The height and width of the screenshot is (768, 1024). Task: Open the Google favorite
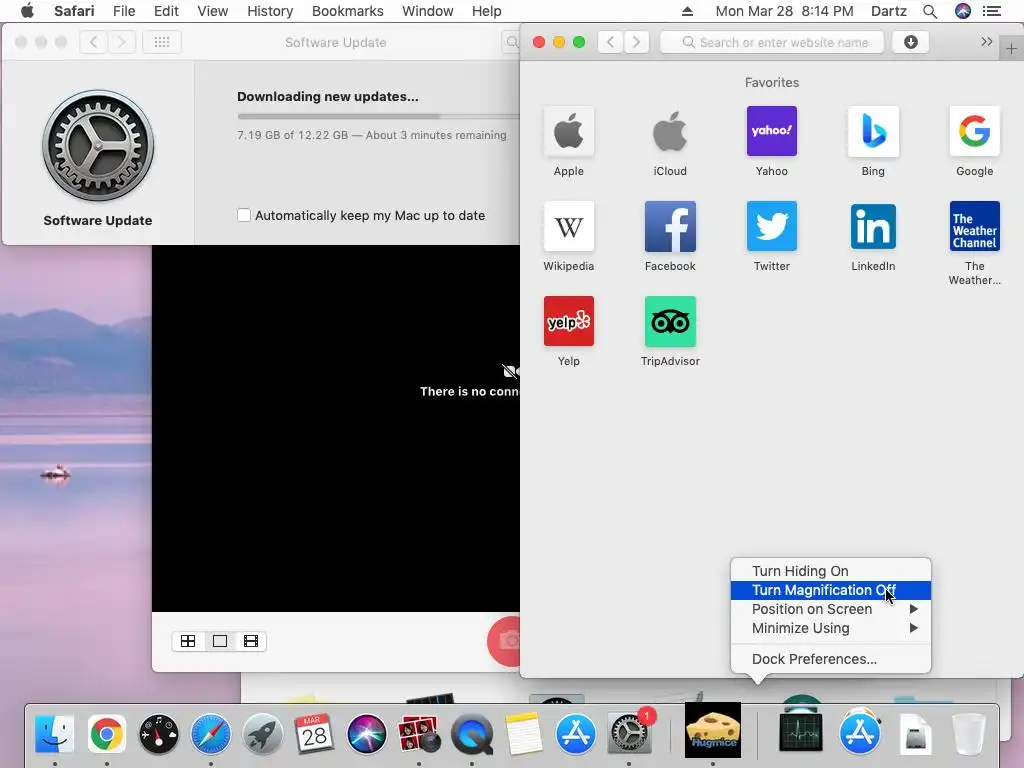coord(974,131)
